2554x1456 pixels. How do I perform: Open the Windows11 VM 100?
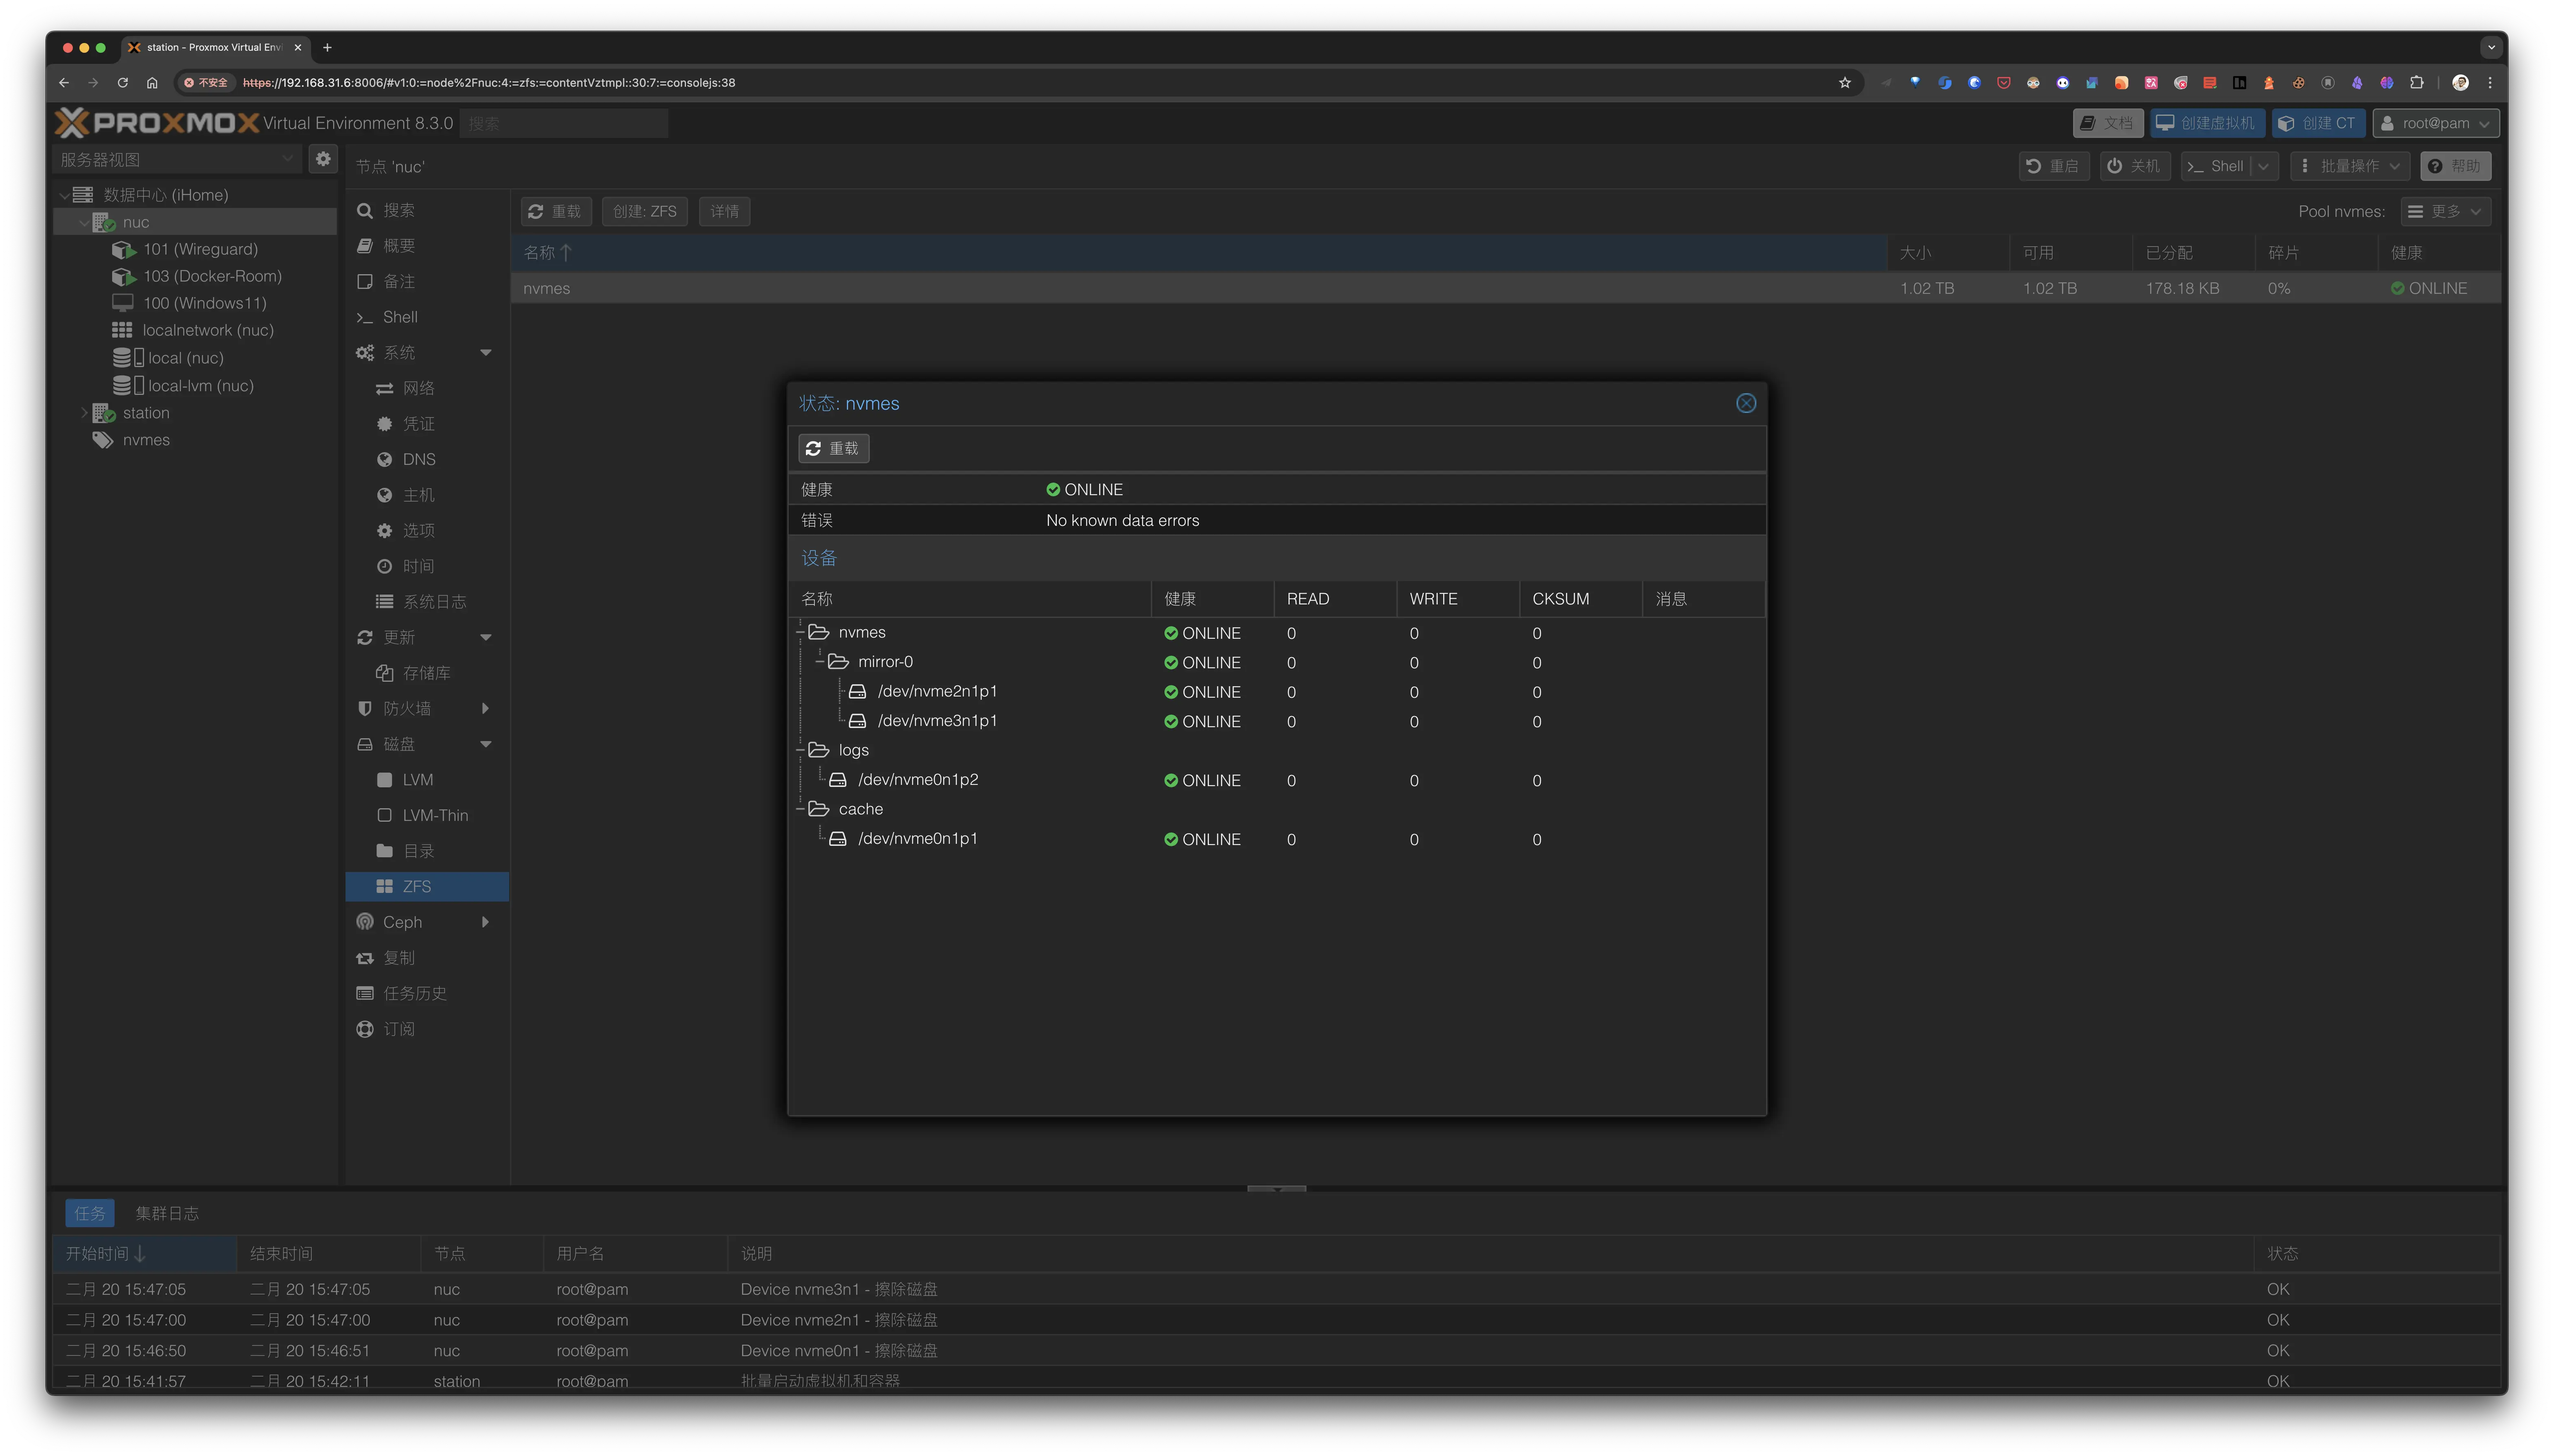click(204, 303)
